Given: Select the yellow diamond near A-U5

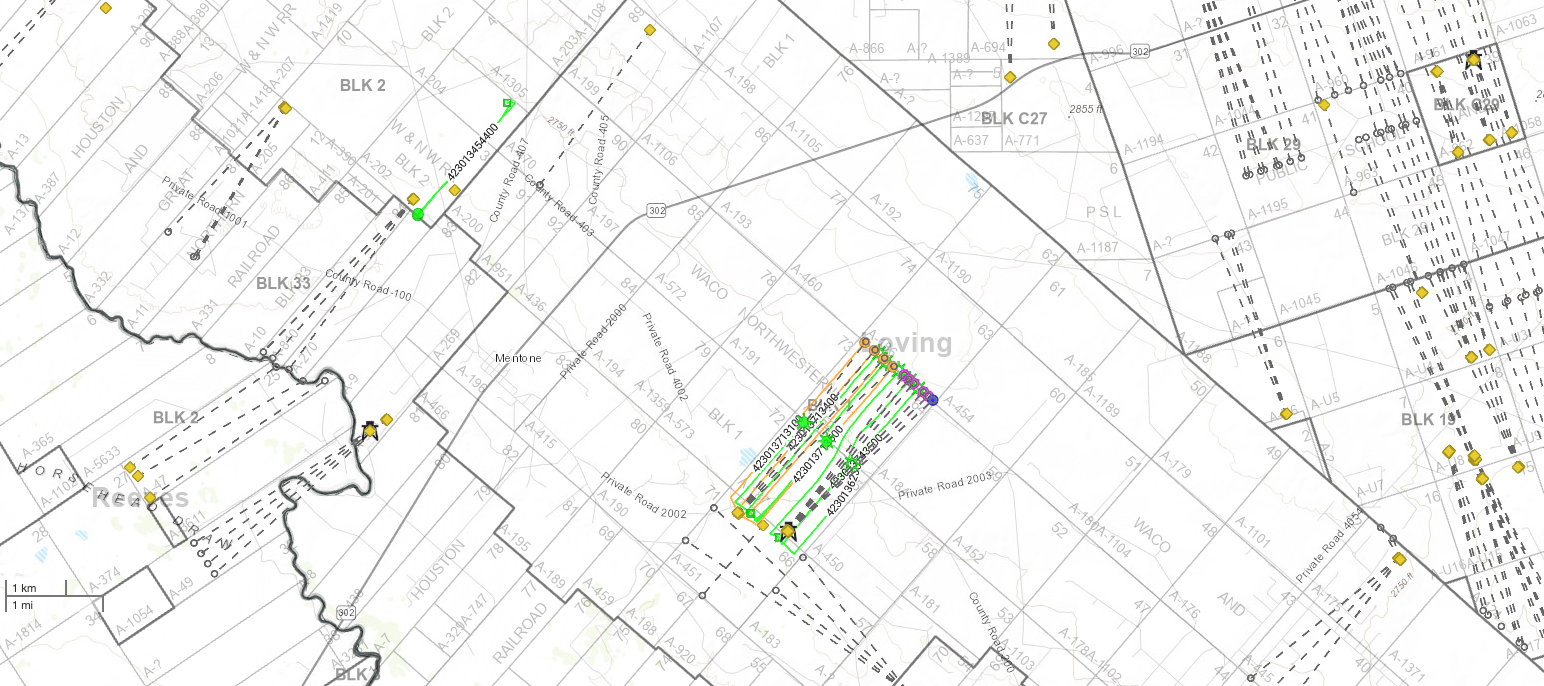Looking at the screenshot, I should (1286, 413).
